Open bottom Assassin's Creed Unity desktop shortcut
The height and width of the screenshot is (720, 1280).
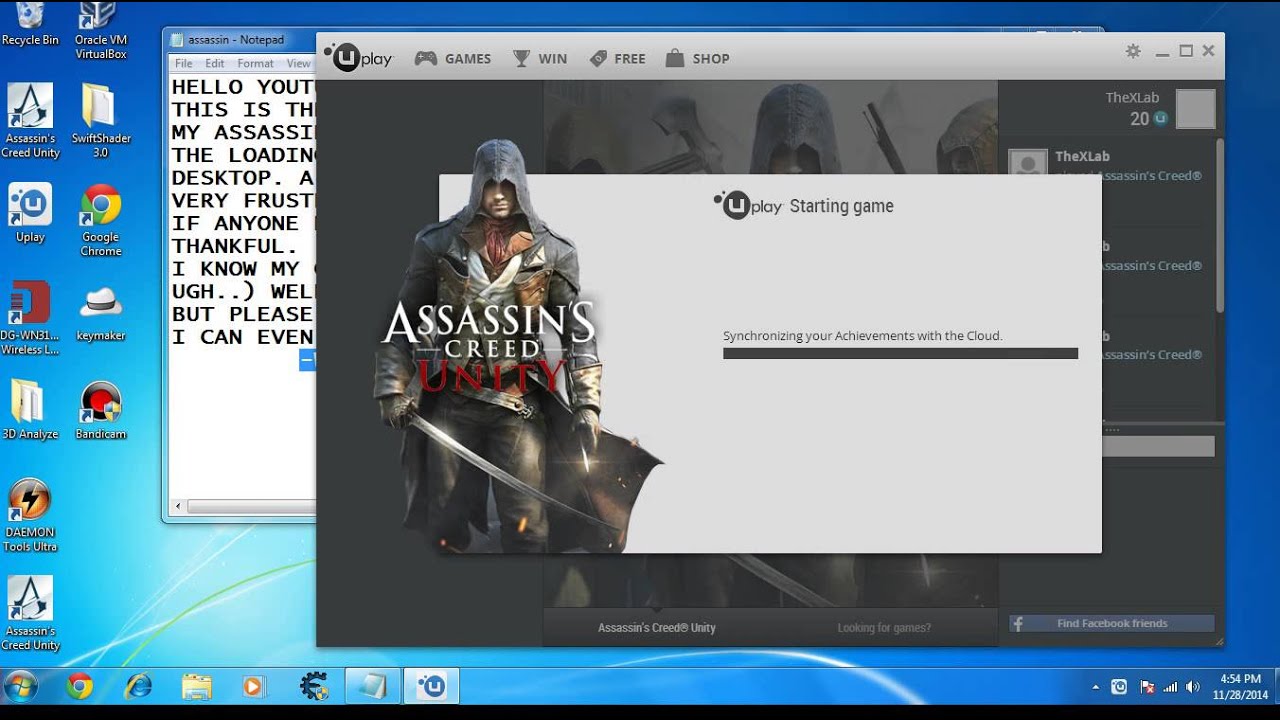click(30, 614)
